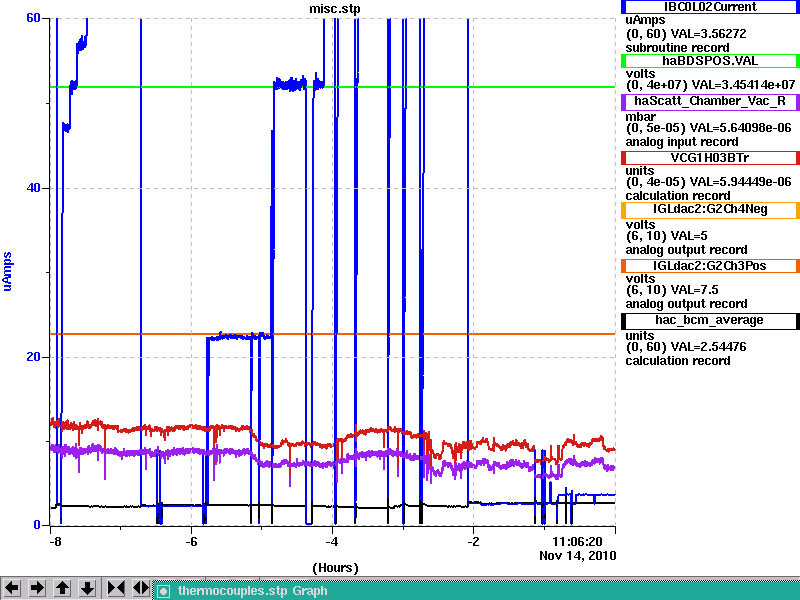
Task: Click the down arrow toolbar button
Action: (87, 588)
